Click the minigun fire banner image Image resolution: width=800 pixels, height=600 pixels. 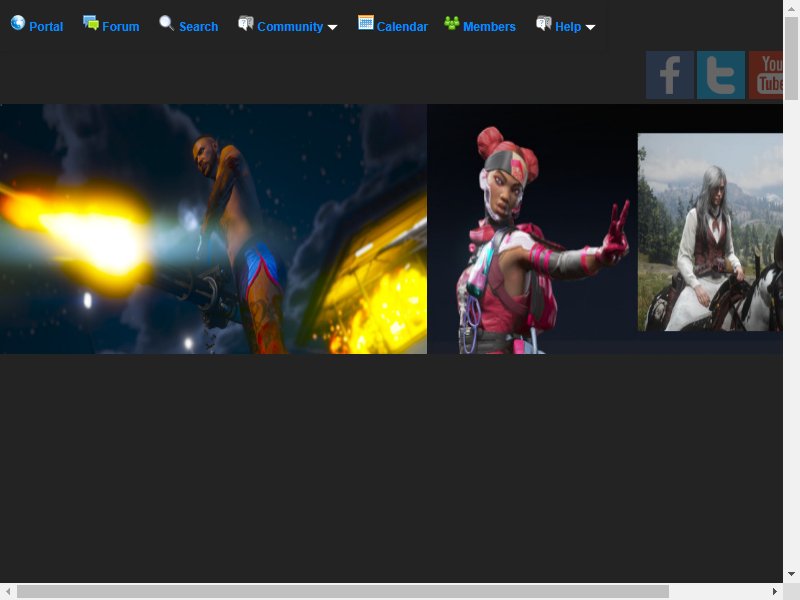213,229
